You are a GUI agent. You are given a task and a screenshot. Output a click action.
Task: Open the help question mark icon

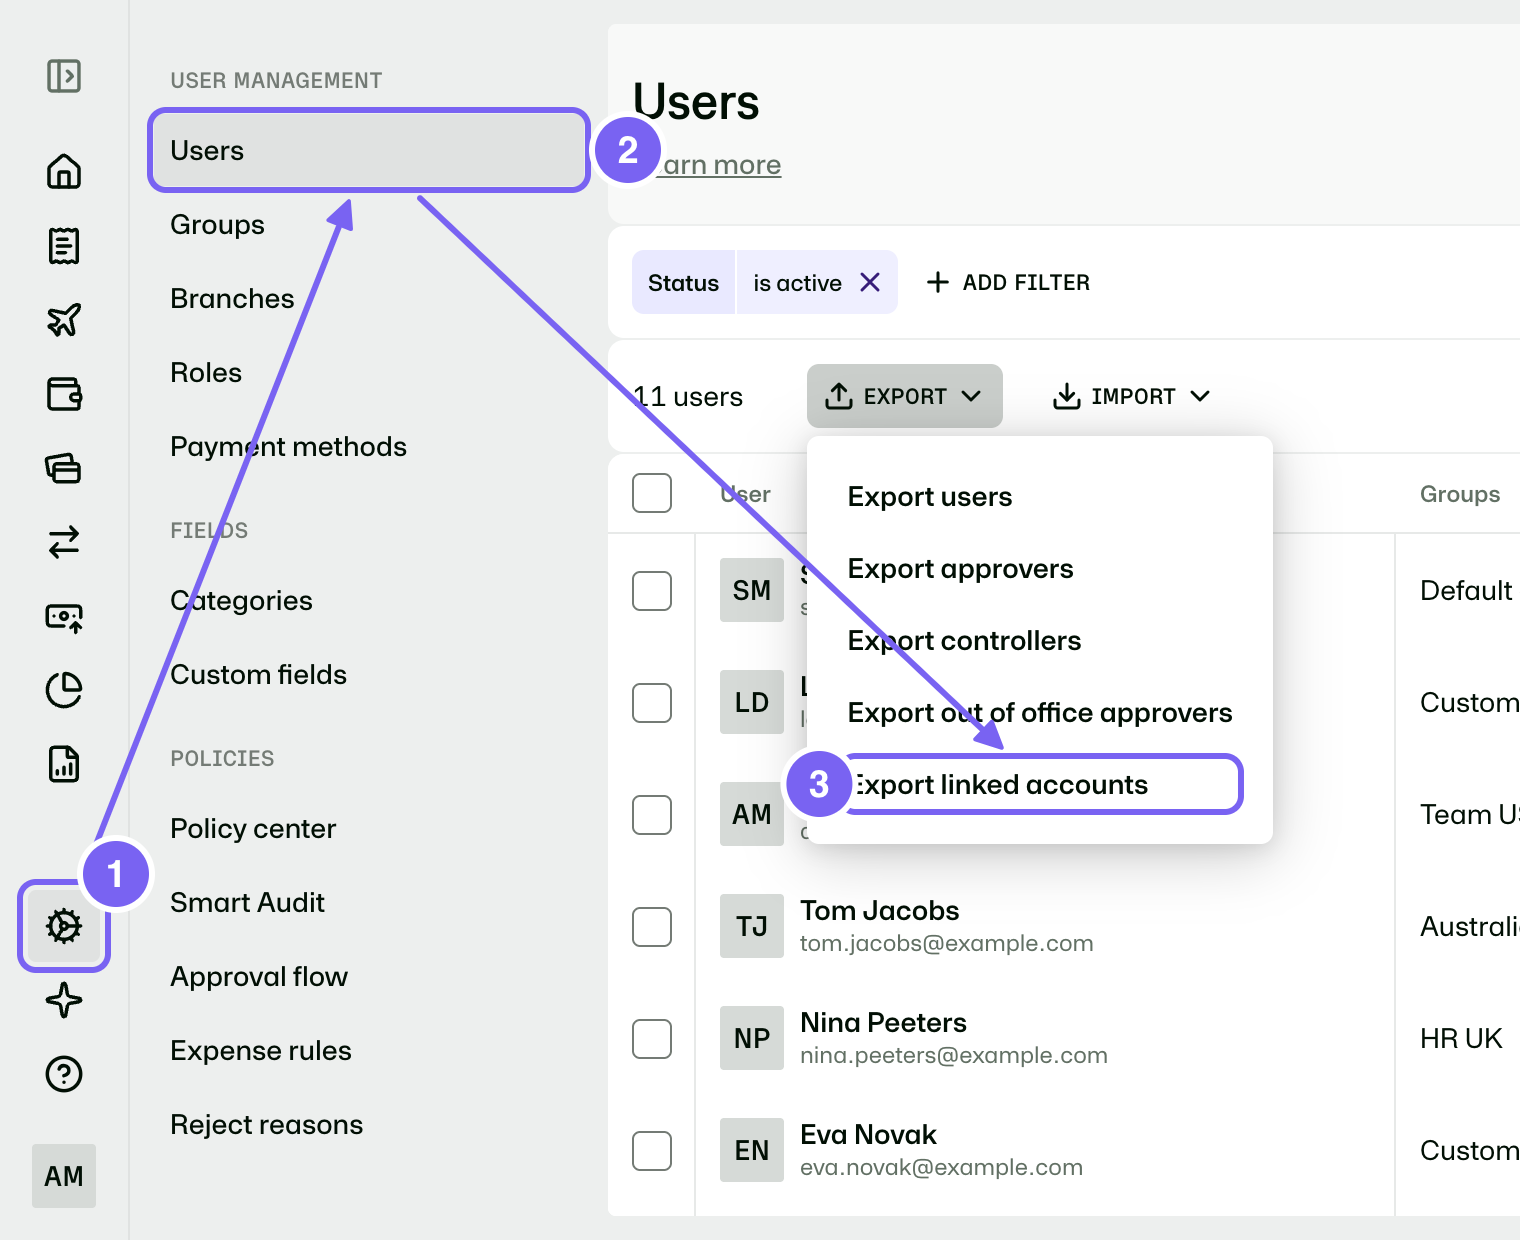pos(64,1074)
